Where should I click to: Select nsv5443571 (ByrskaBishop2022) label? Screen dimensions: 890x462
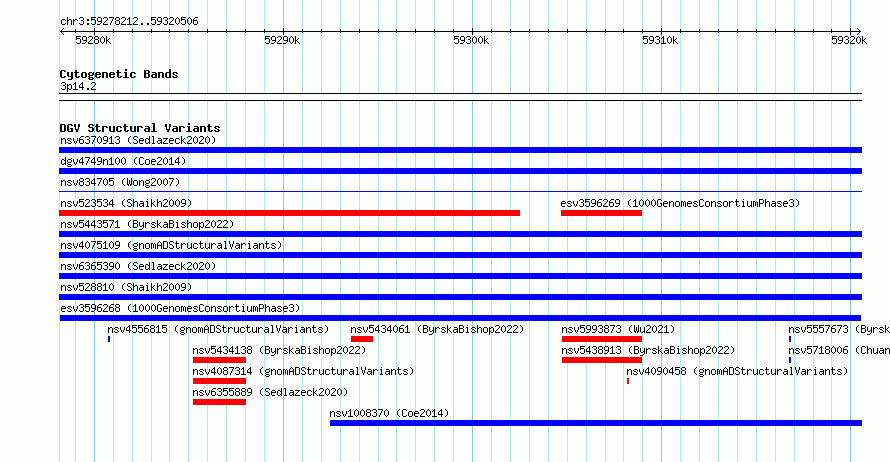coord(147,224)
